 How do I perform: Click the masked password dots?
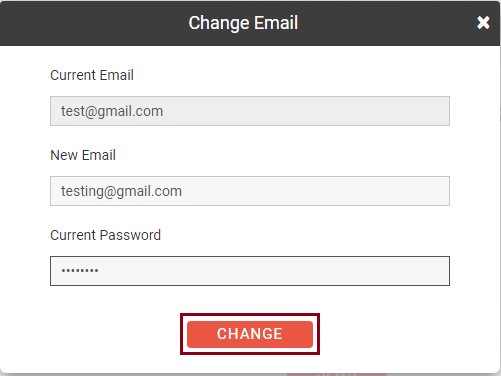pyautogui.click(x=80, y=271)
